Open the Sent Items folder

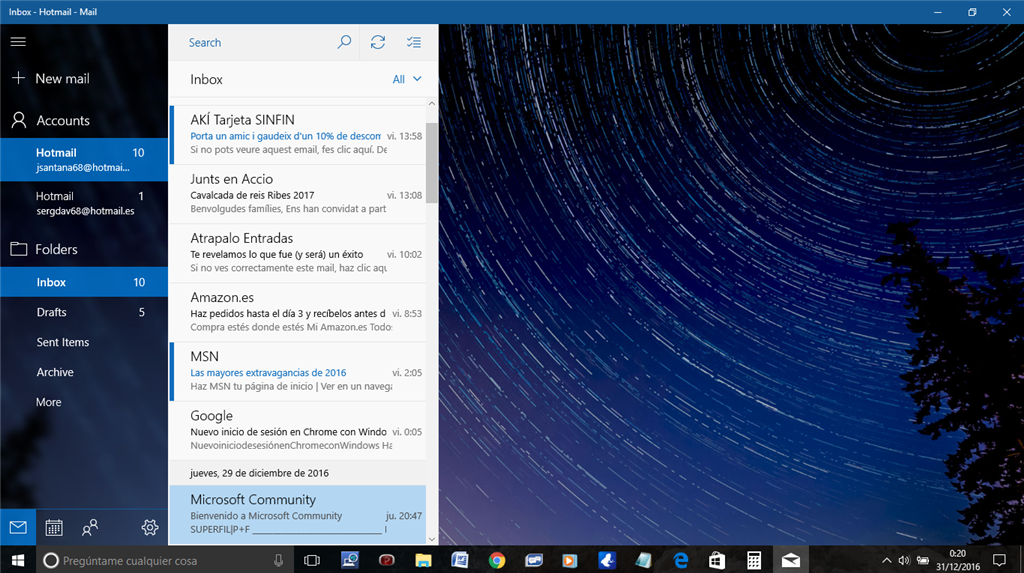84,342
